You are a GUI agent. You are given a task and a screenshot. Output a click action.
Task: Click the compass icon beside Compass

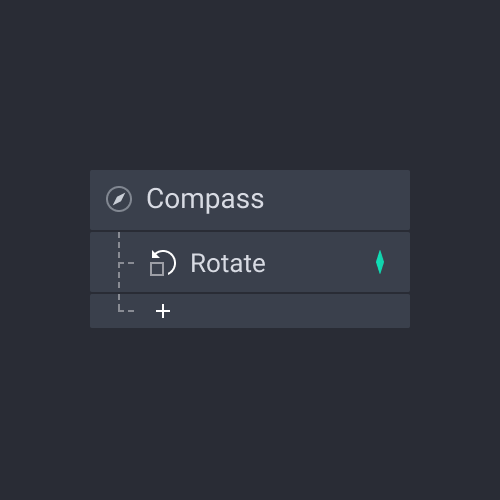119,199
